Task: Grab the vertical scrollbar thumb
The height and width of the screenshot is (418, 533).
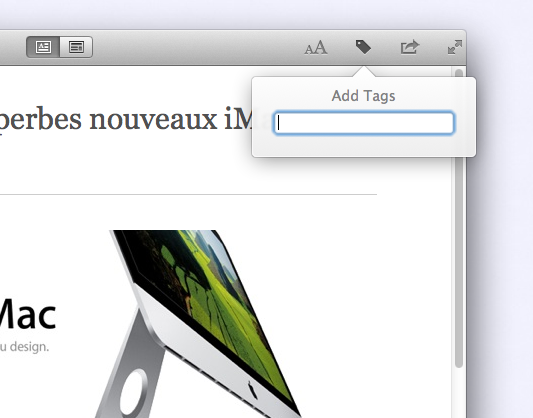Action: click(459, 217)
